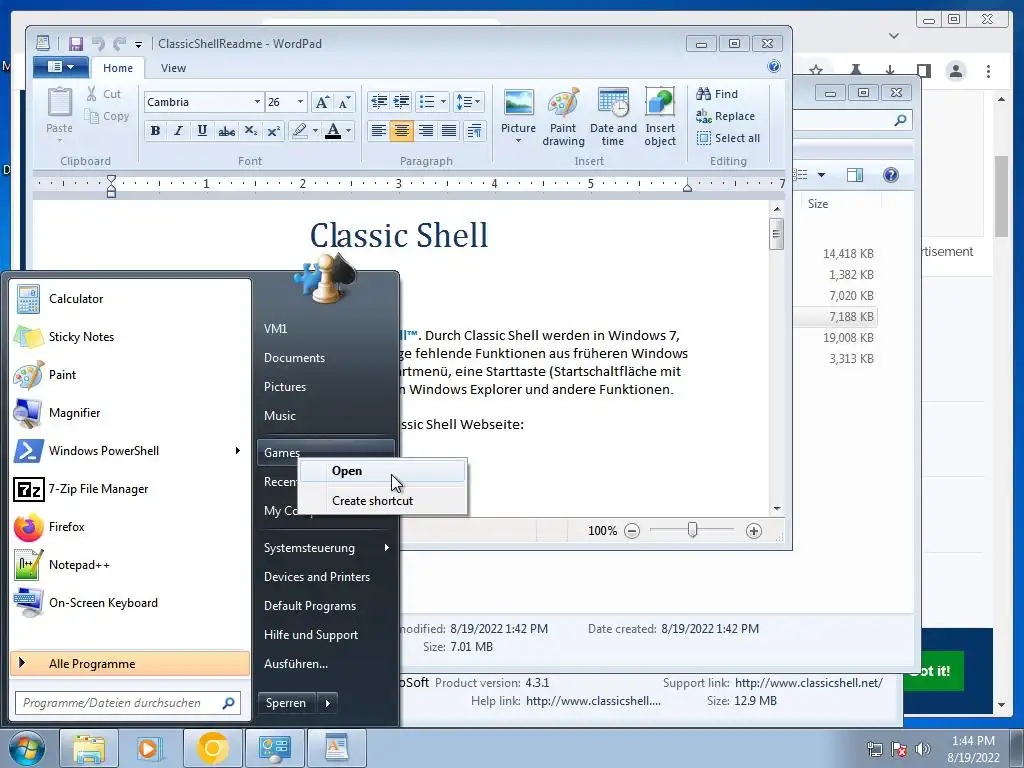Expand the line spacing dropdown

pyautogui.click(x=478, y=102)
